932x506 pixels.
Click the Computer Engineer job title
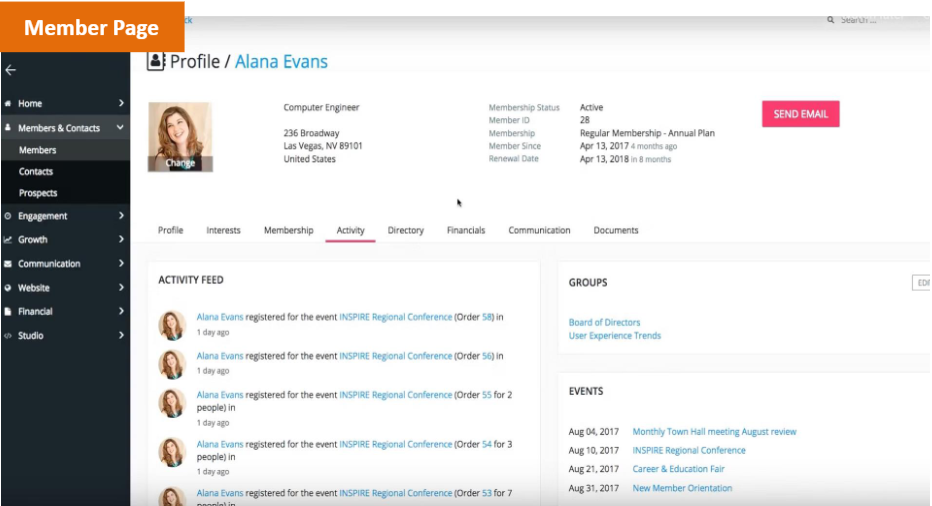pyautogui.click(x=322, y=108)
